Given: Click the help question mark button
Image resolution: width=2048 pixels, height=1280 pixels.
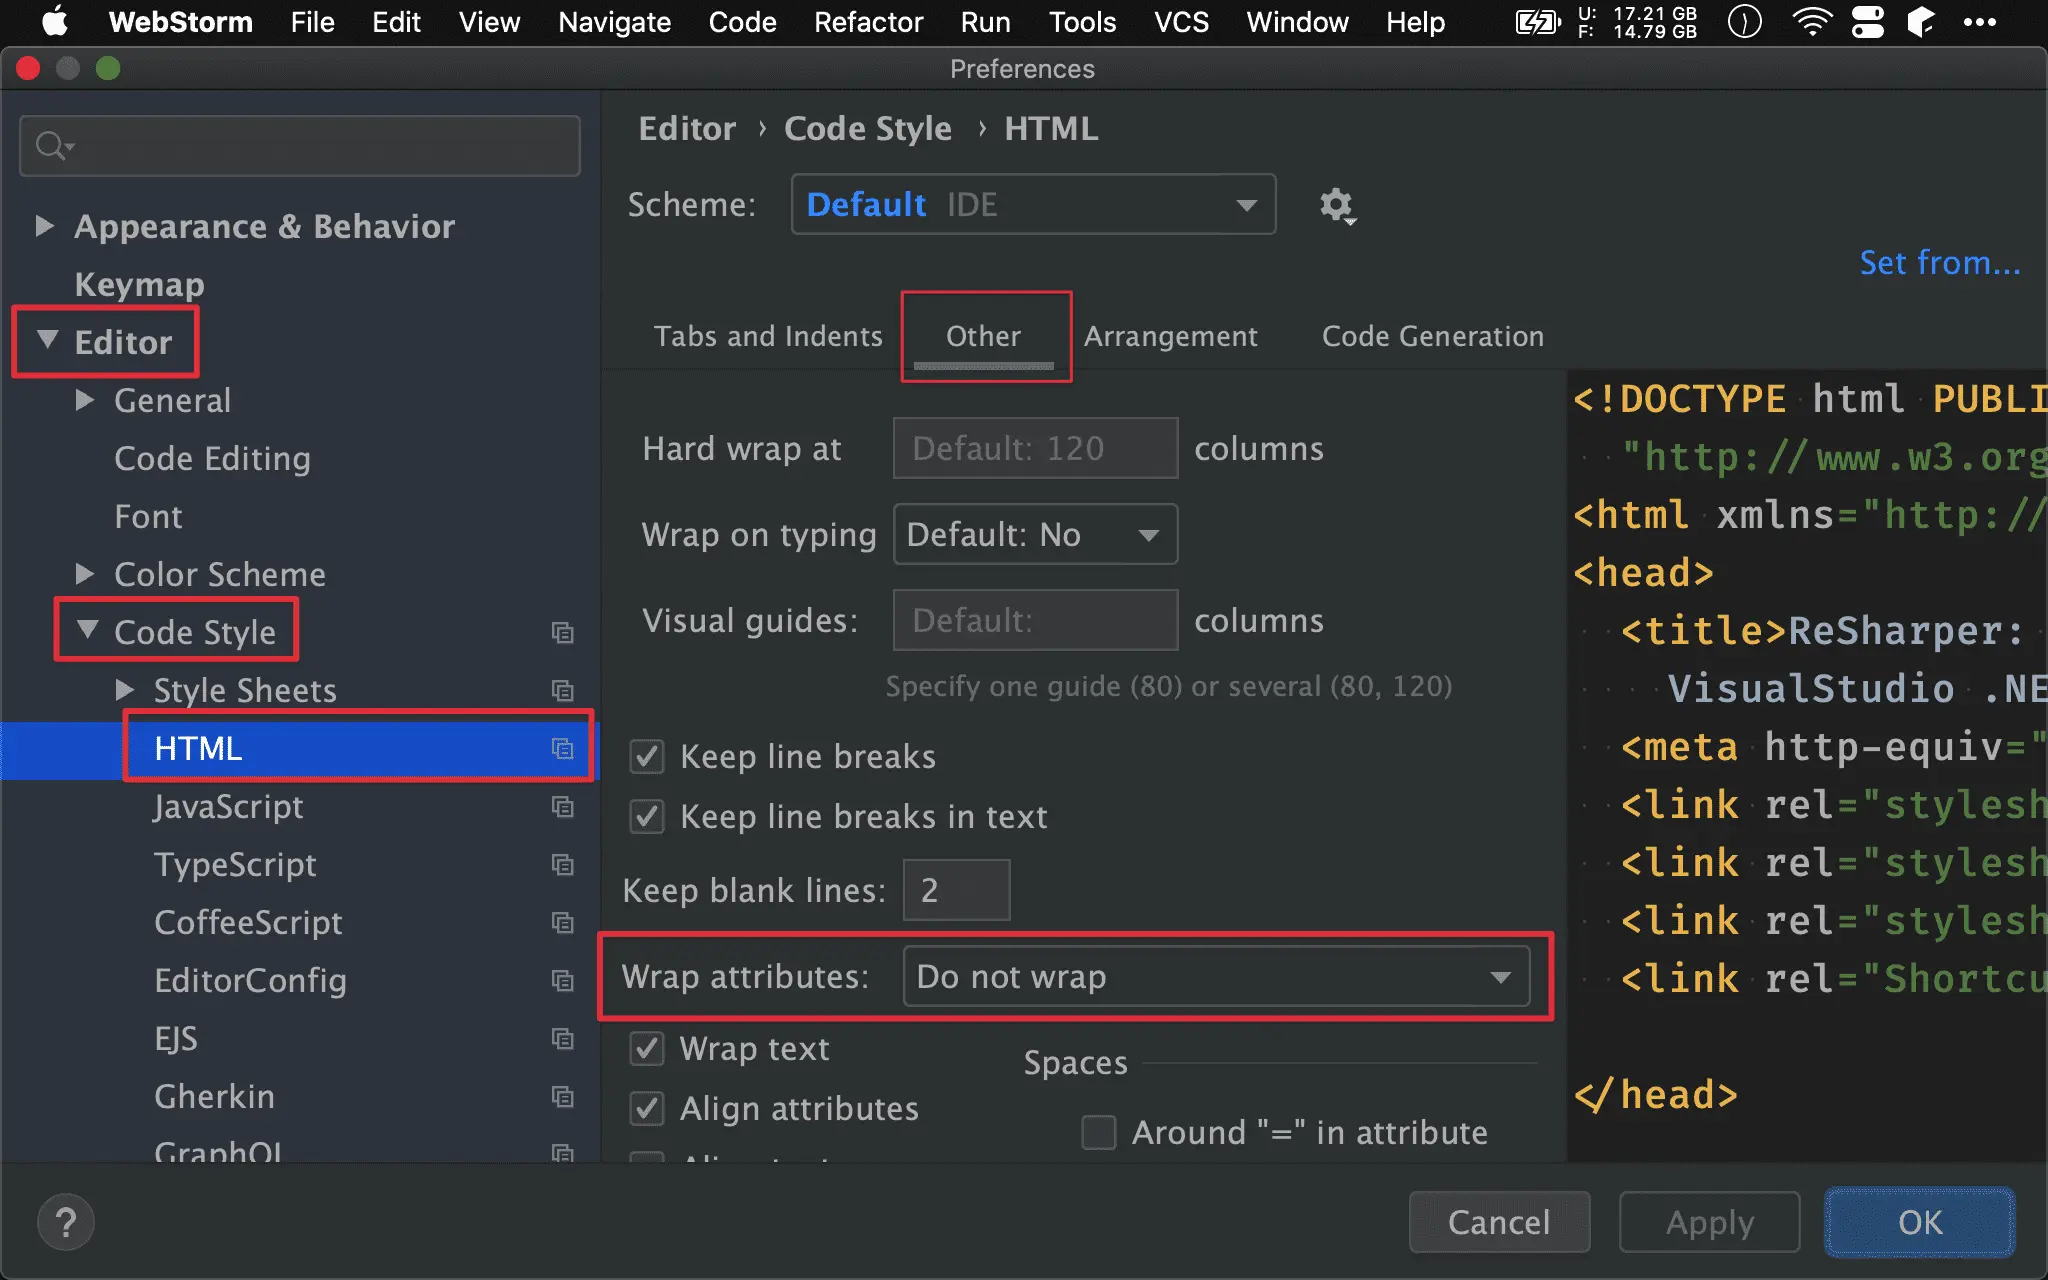Looking at the screenshot, I should pos(66,1222).
